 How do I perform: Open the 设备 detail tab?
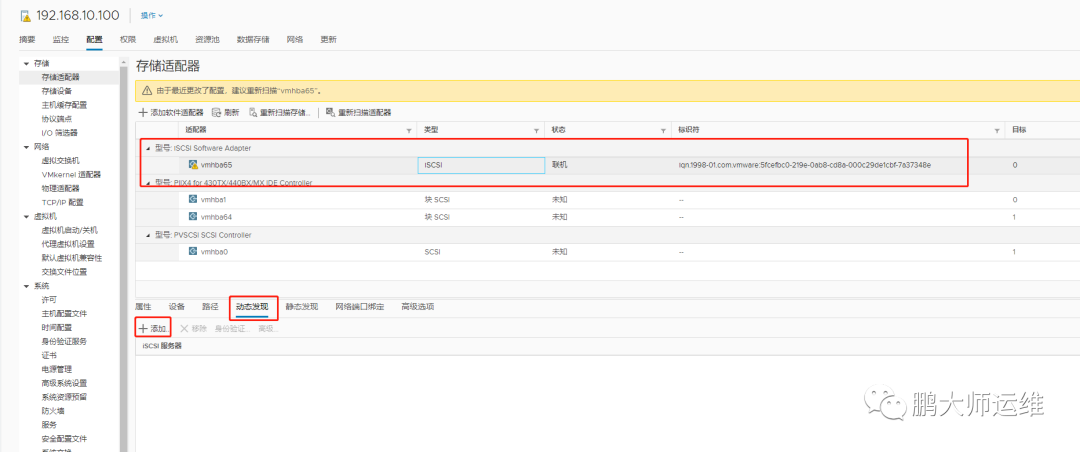(176, 307)
